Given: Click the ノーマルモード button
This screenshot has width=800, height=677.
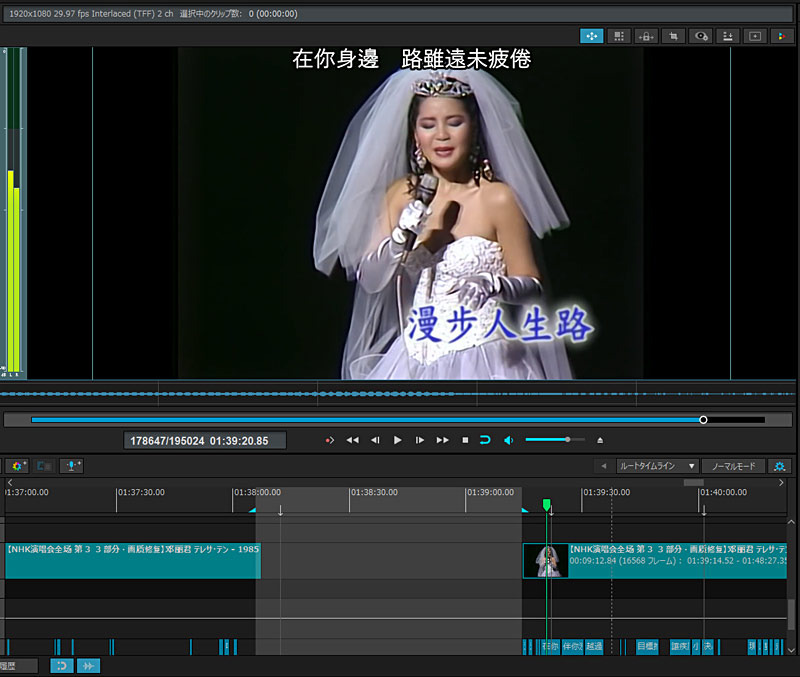Looking at the screenshot, I should point(734,466).
